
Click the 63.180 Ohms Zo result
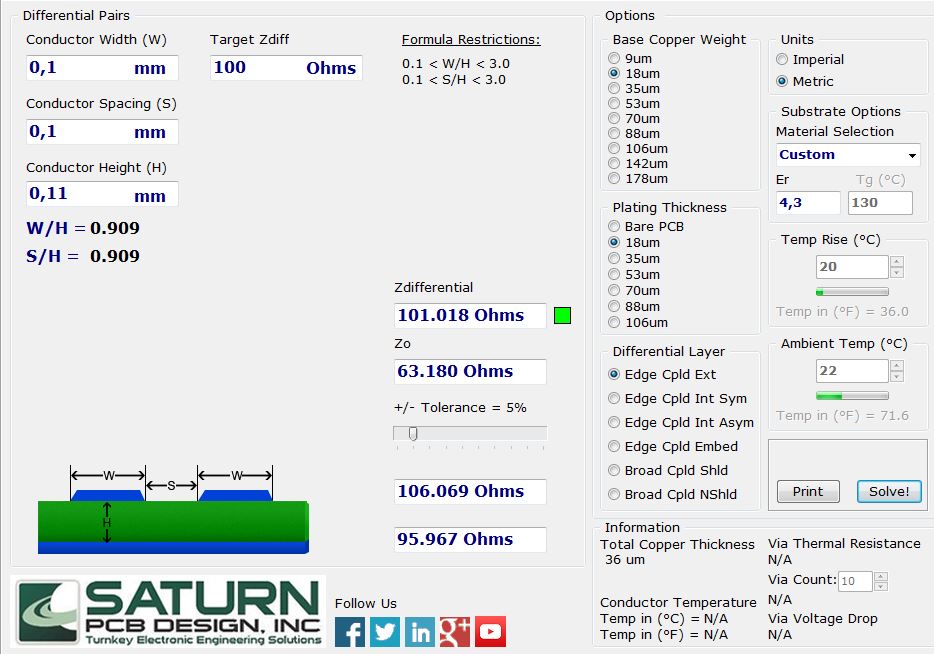click(x=470, y=372)
